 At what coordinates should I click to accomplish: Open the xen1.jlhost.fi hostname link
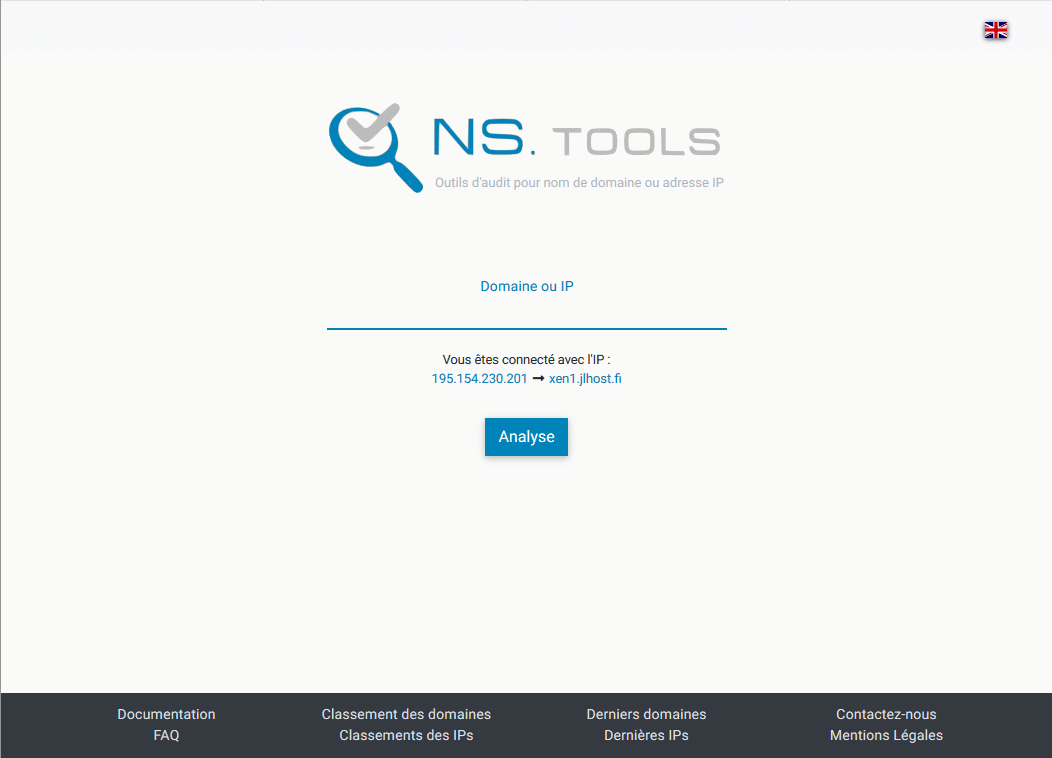point(585,379)
